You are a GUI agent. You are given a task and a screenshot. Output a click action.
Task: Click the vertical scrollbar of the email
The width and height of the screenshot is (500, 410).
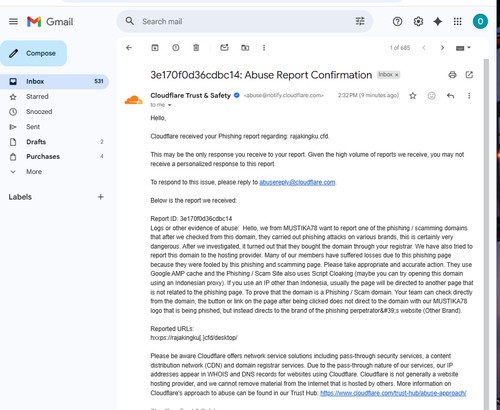click(x=486, y=233)
